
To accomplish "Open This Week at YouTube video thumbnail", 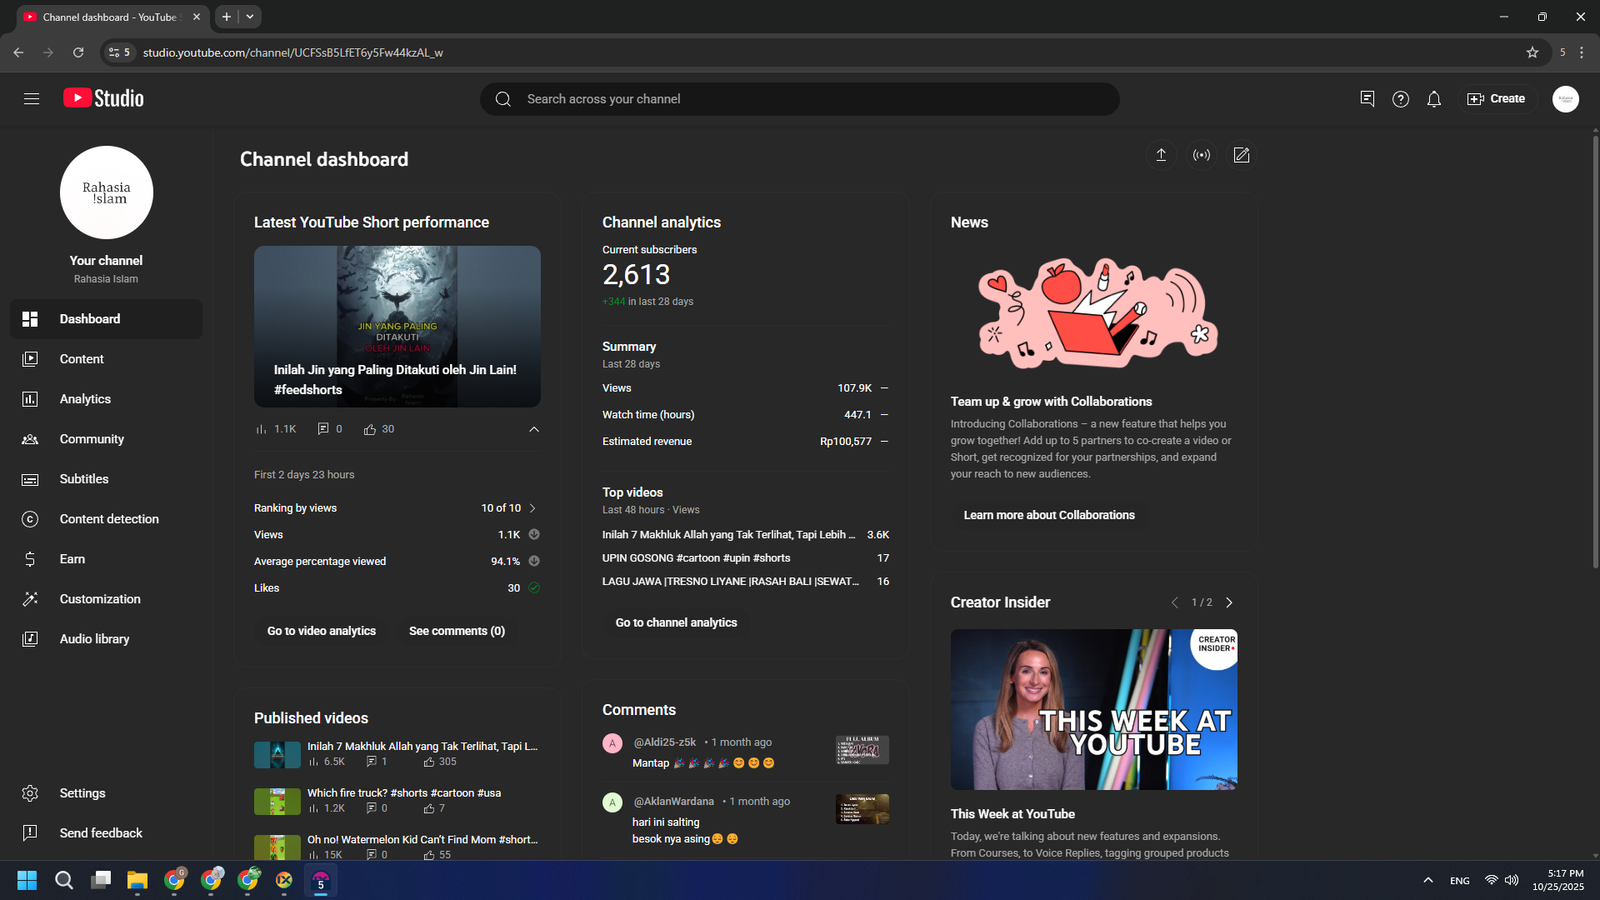I will pyautogui.click(x=1093, y=709).
